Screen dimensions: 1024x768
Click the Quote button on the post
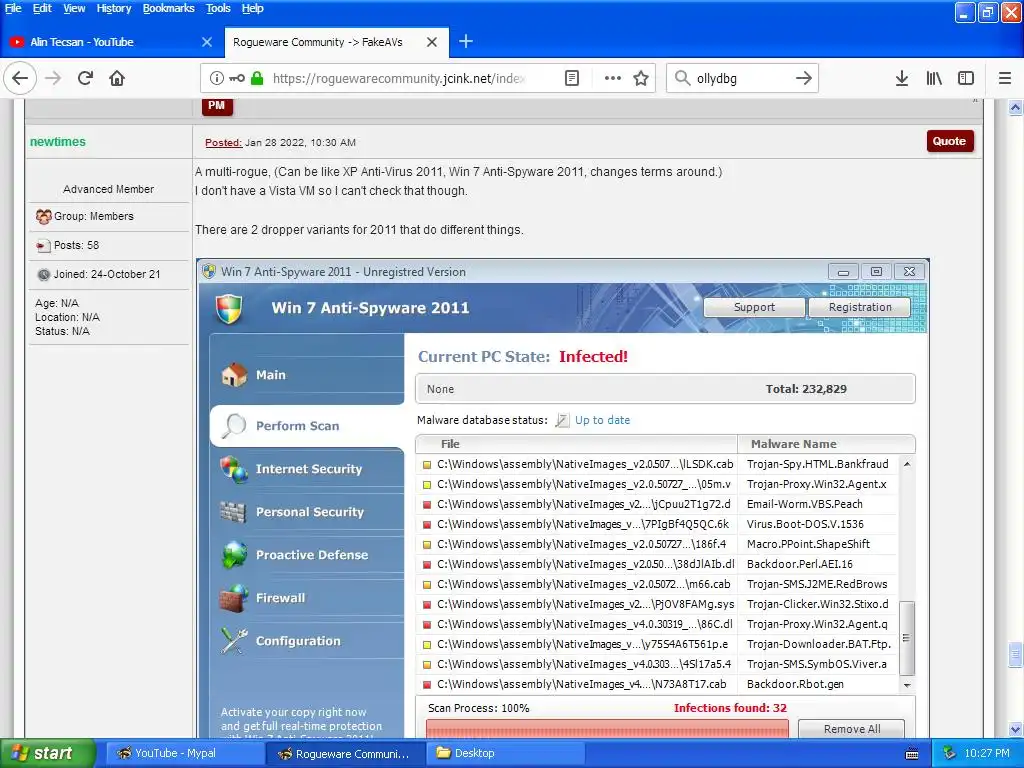point(950,141)
